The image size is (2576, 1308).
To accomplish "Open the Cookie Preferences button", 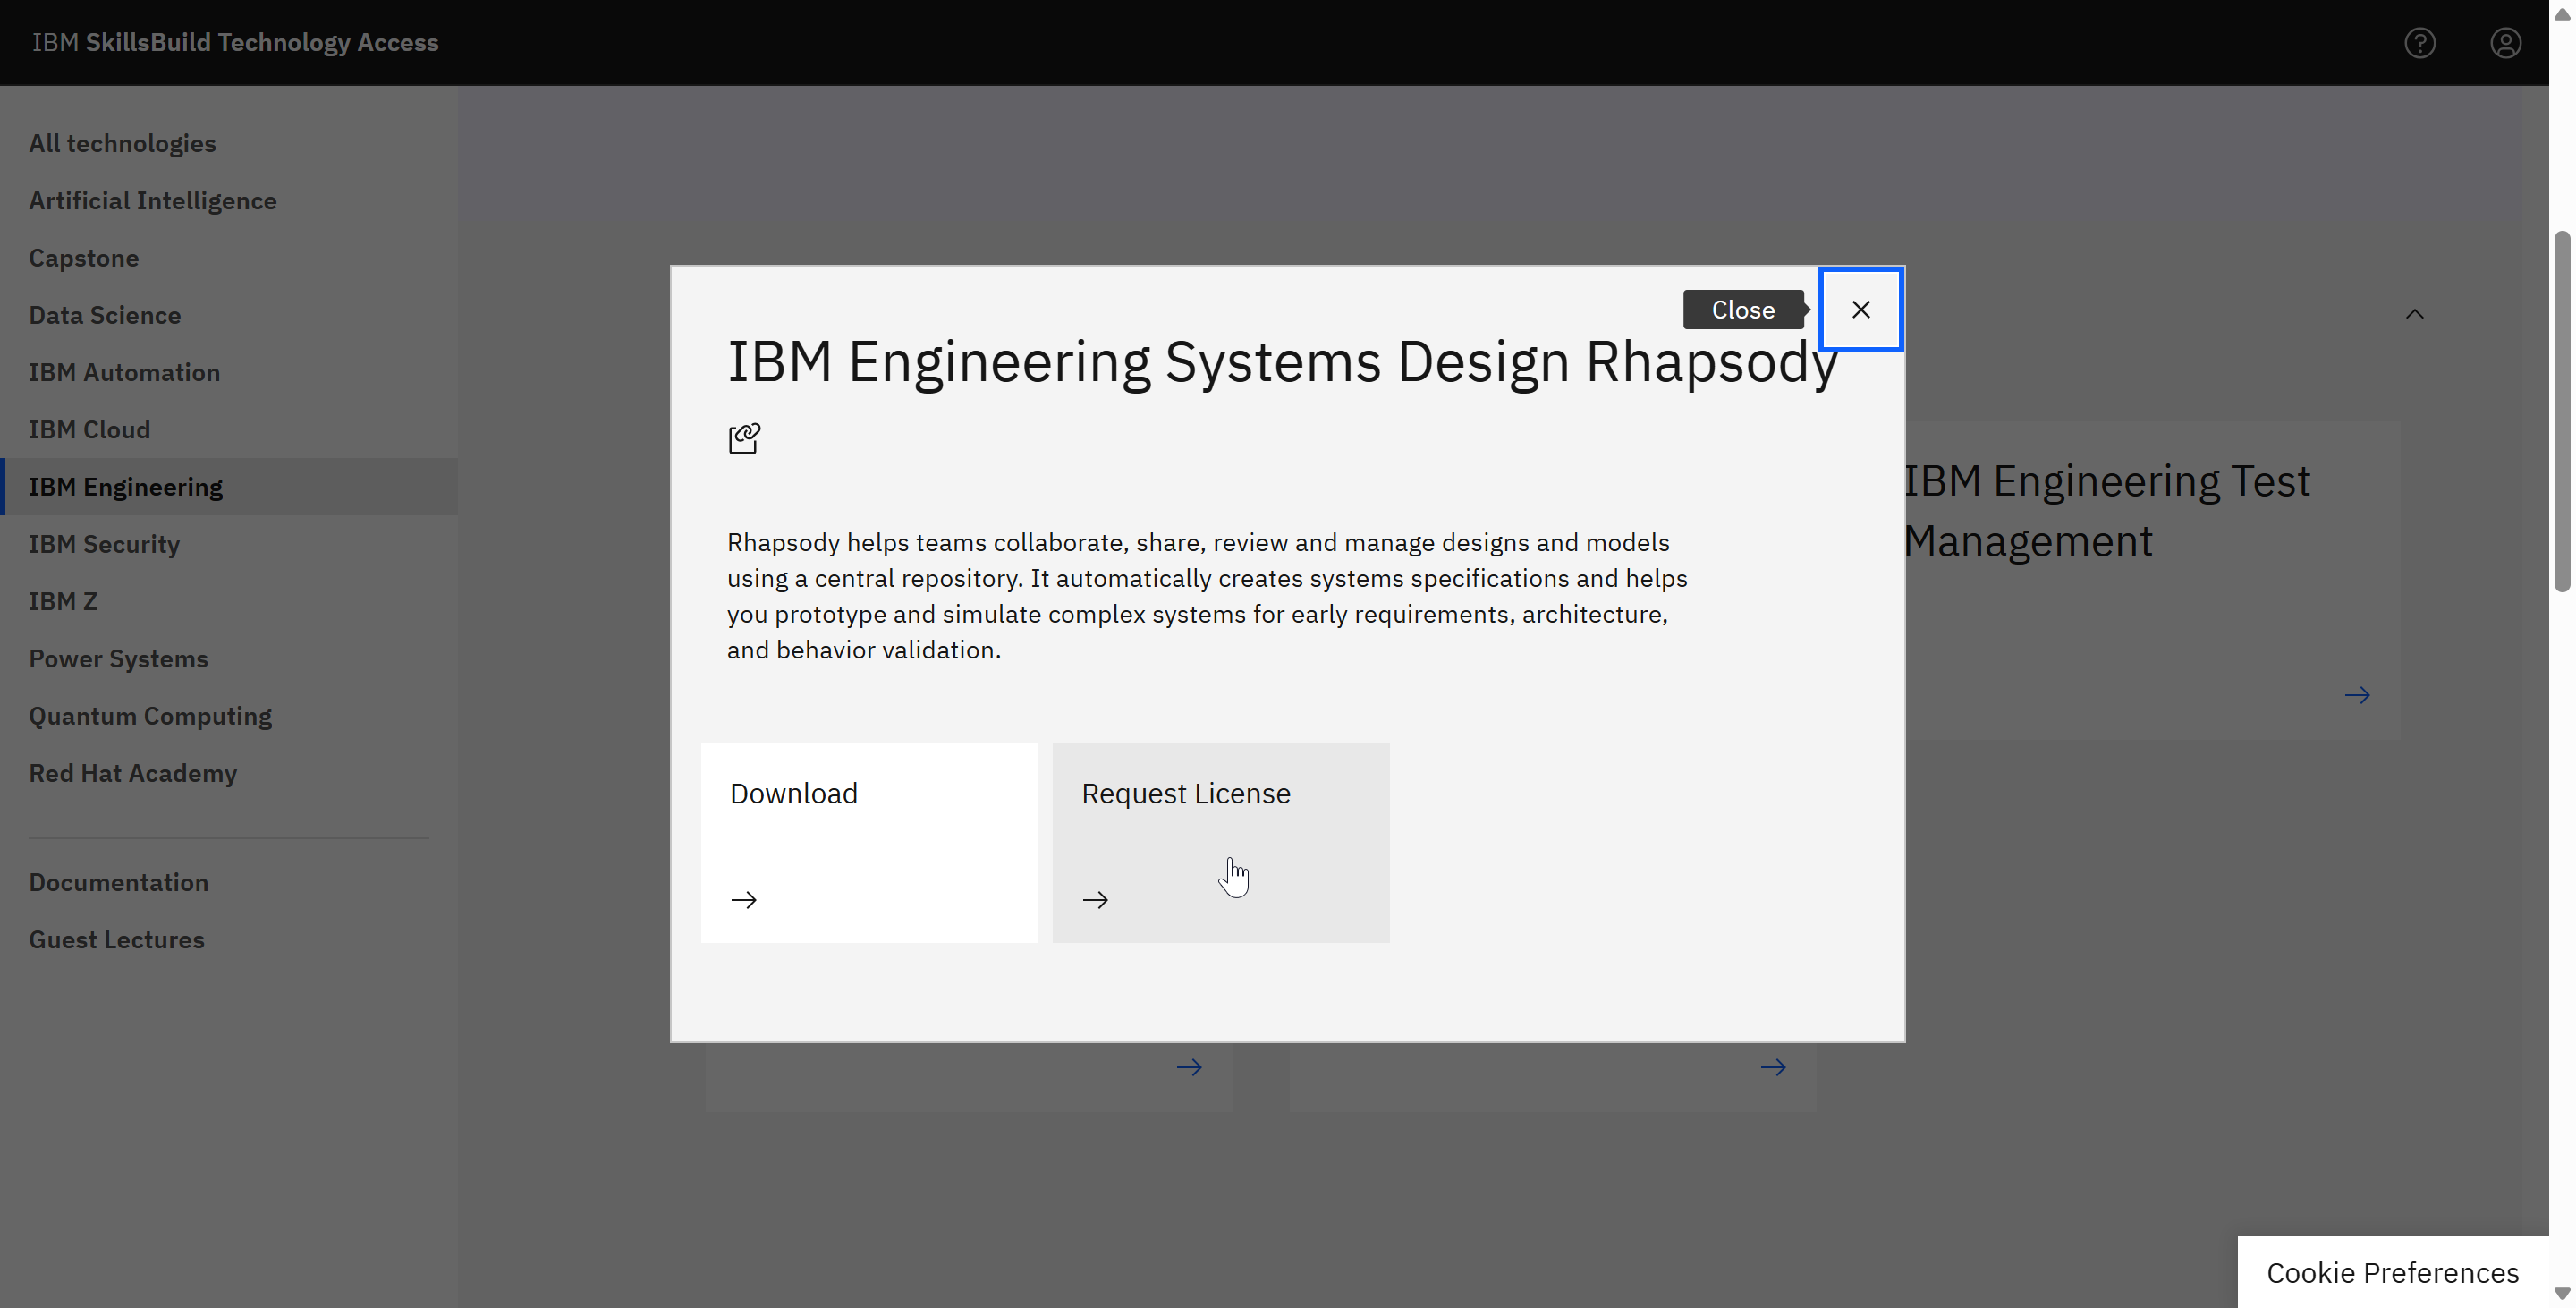I will pos(2392,1272).
